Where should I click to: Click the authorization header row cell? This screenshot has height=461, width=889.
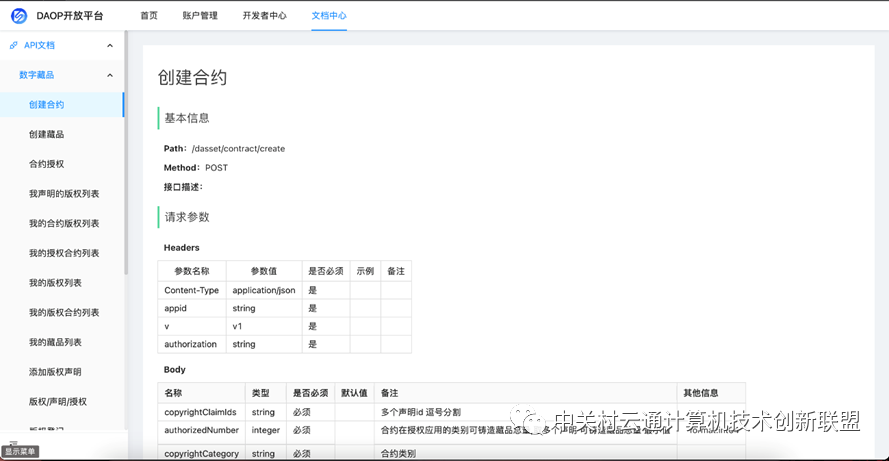(x=192, y=344)
